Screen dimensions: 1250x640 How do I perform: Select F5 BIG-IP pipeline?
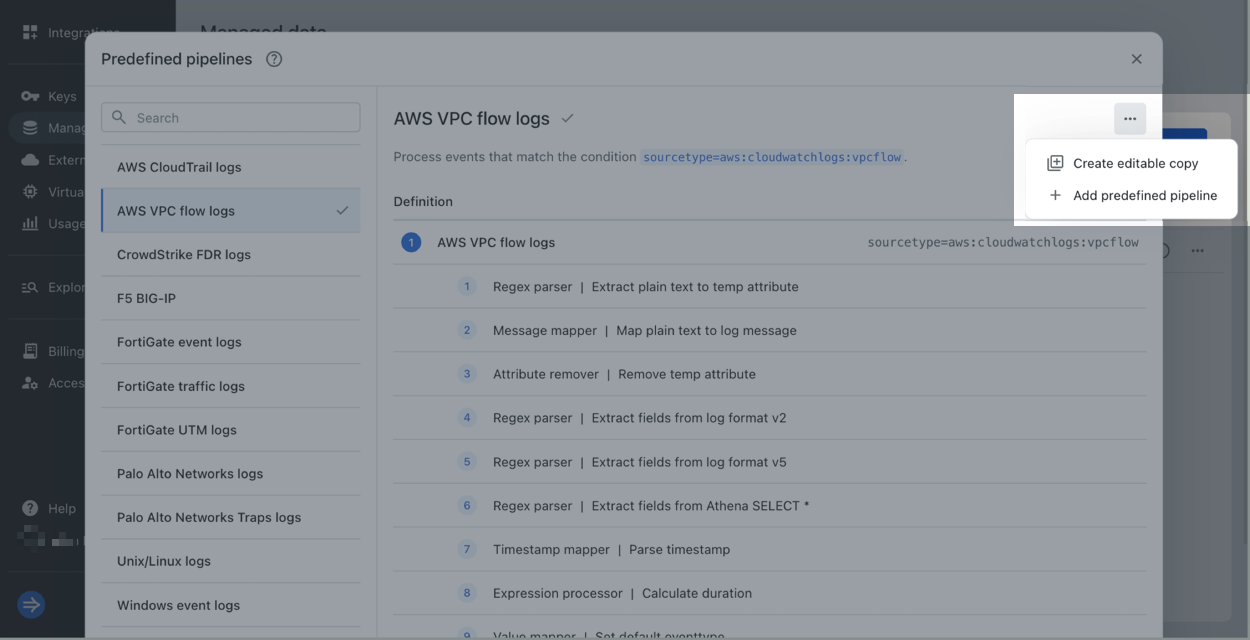pyautogui.click(x=231, y=298)
